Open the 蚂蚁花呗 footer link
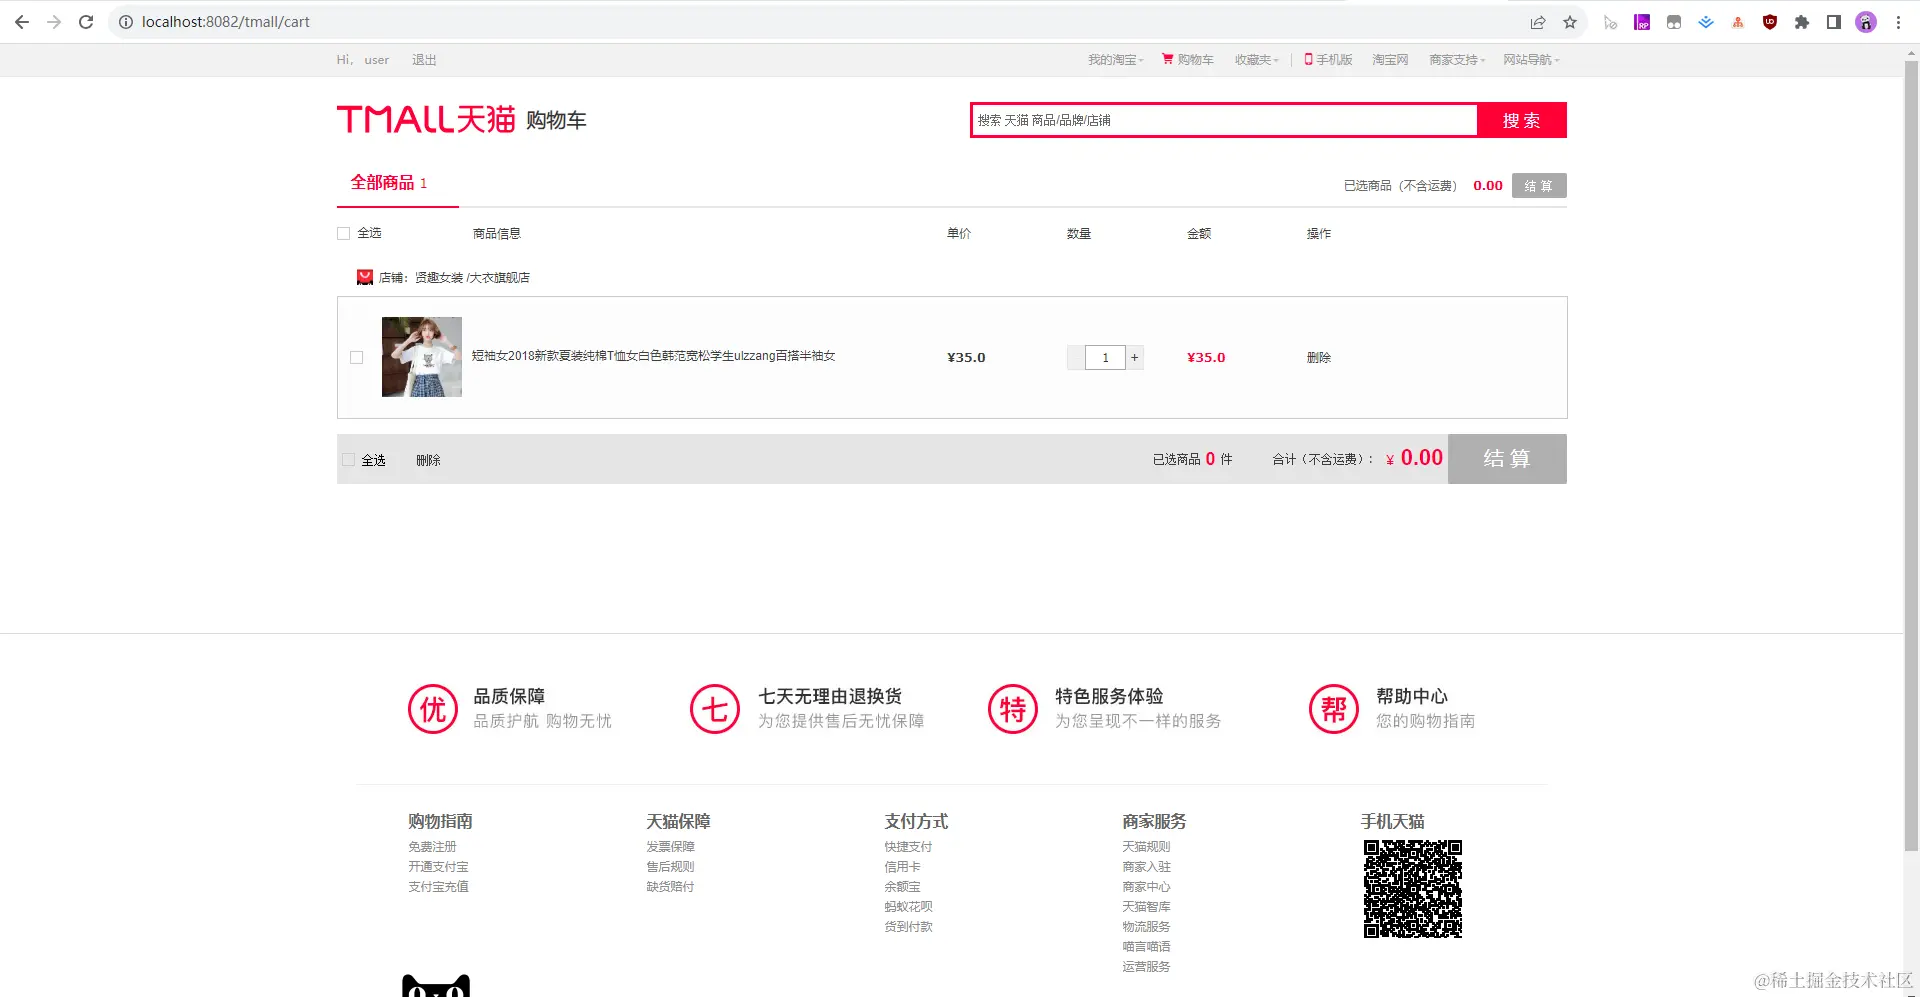Image resolution: width=1920 pixels, height=997 pixels. (908, 907)
